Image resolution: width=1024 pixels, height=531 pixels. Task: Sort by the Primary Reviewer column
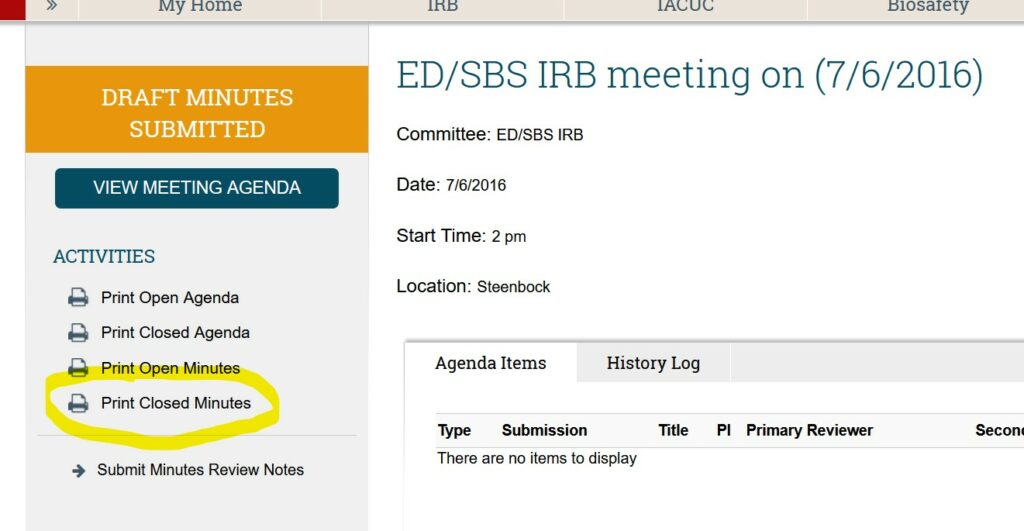809,430
